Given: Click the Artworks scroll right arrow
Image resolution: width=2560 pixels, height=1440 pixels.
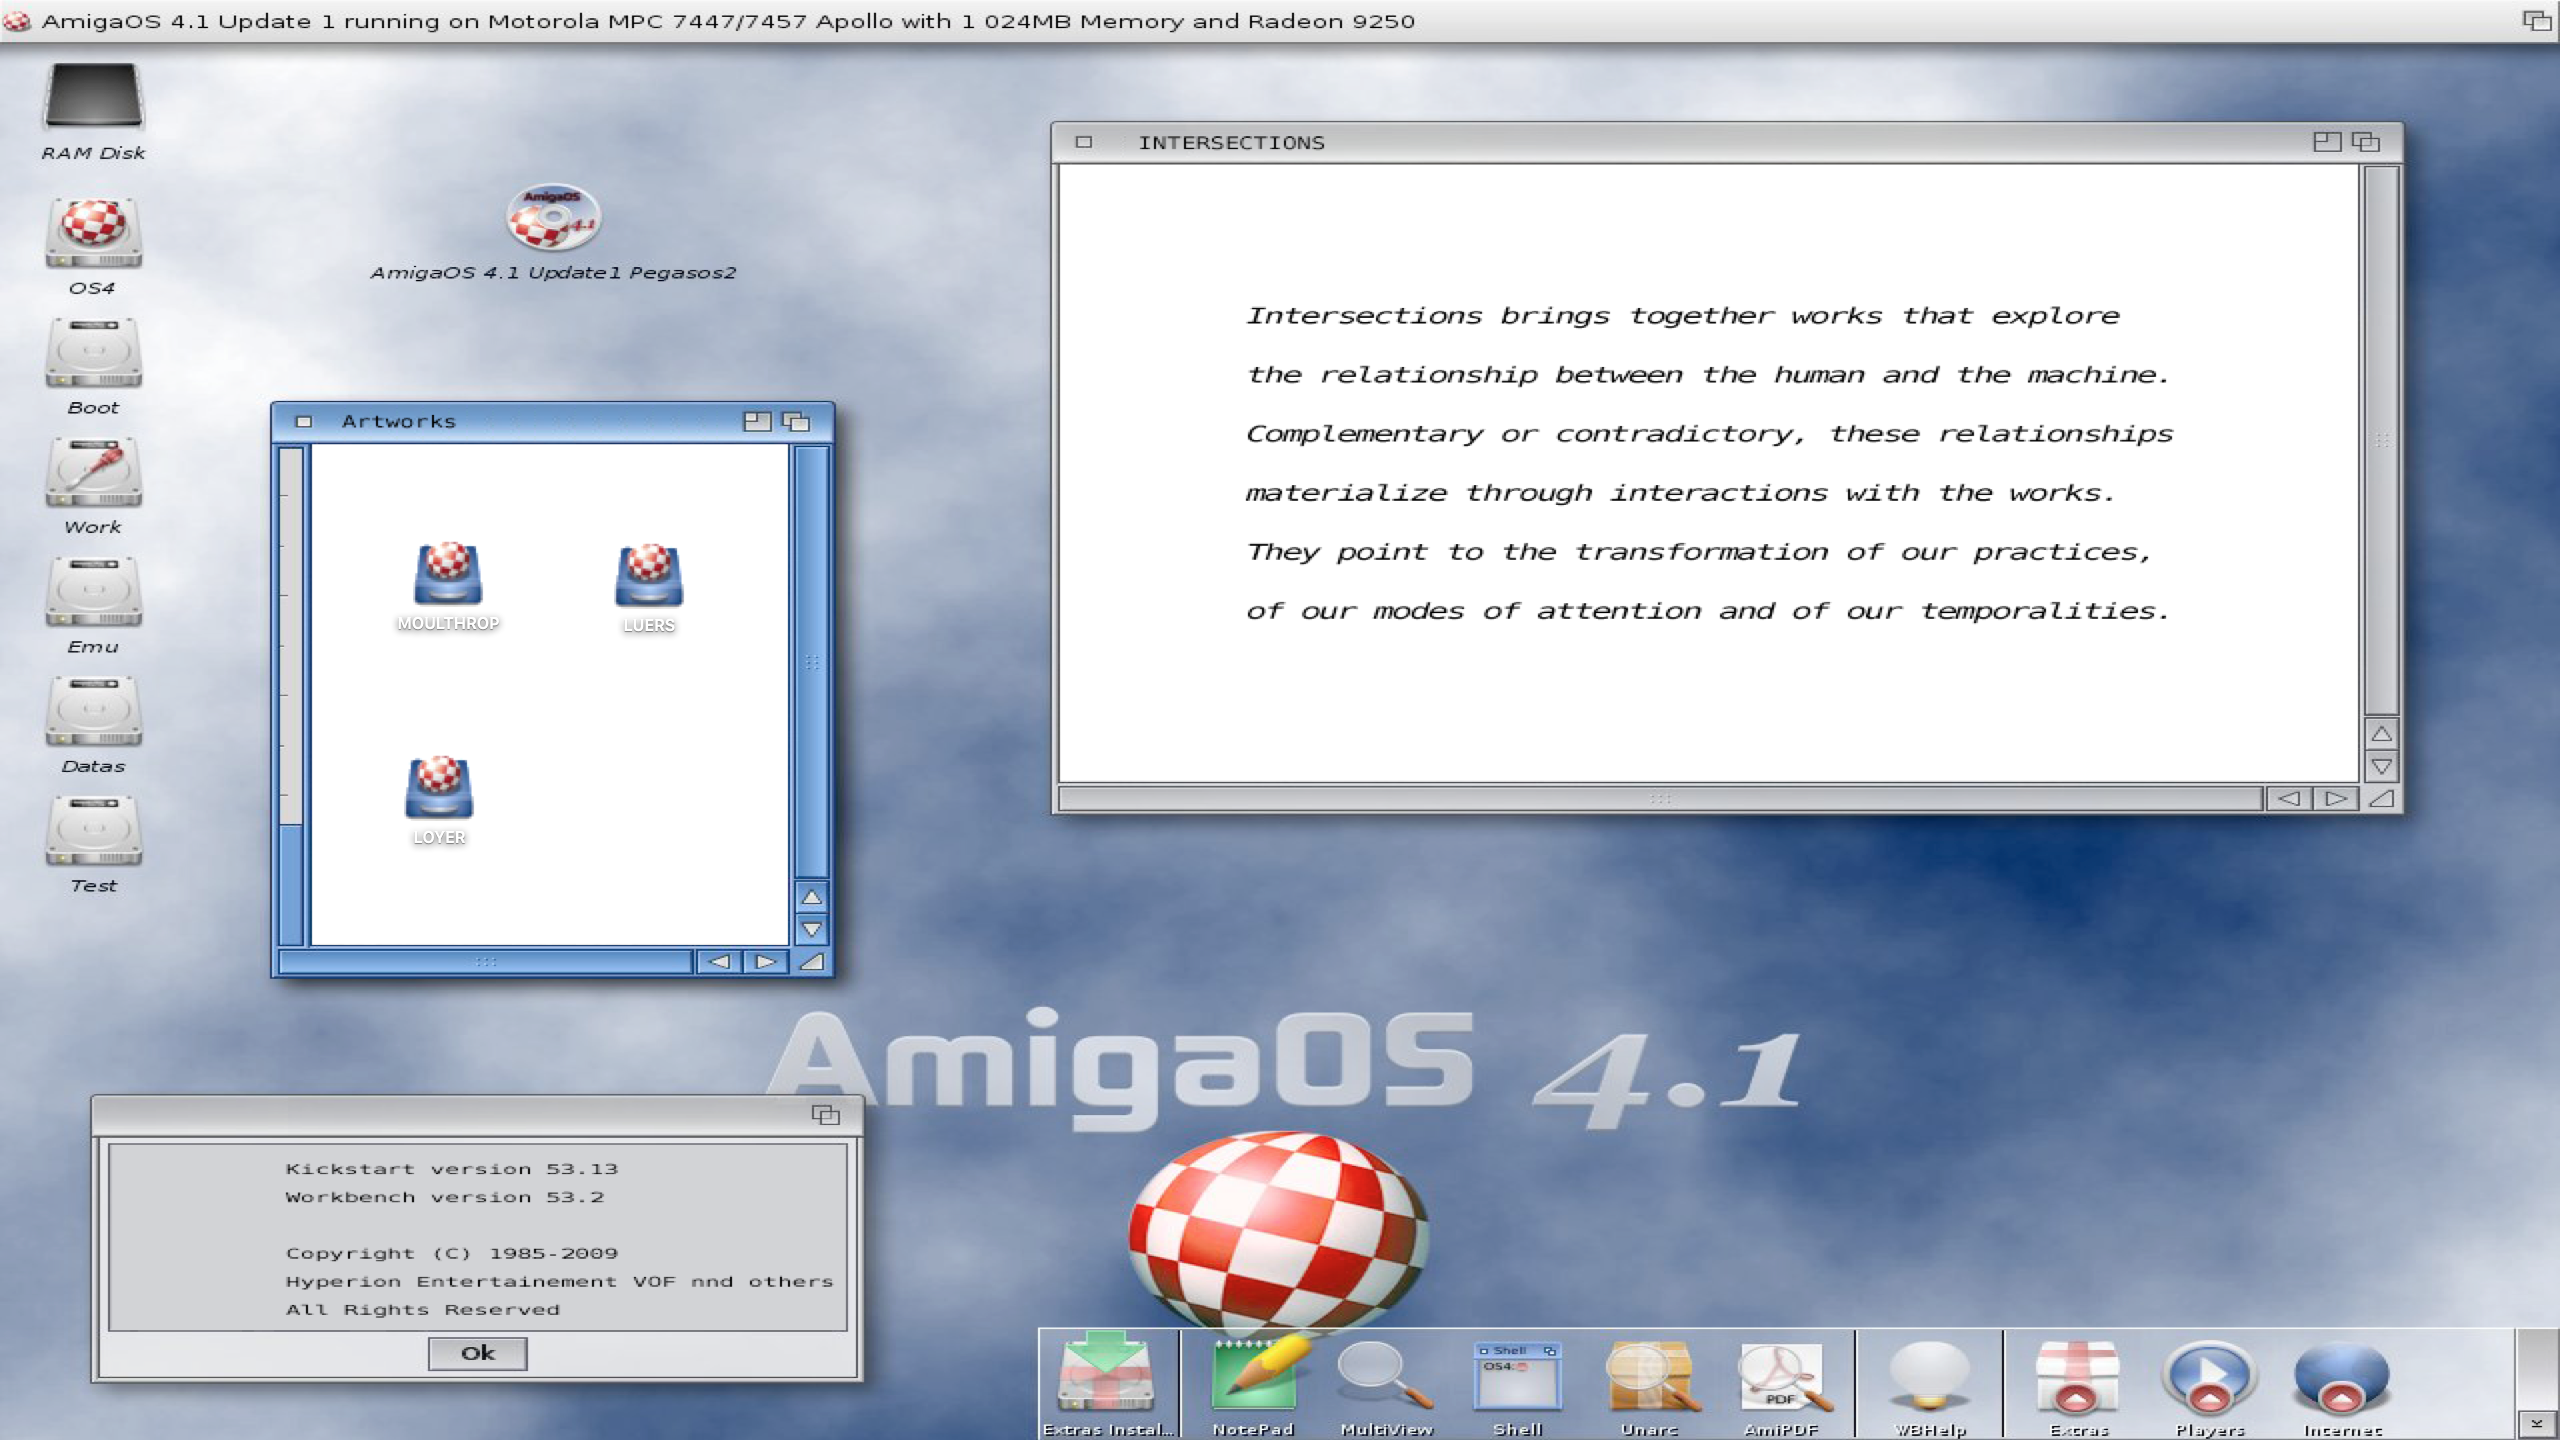Looking at the screenshot, I should pos(766,962).
